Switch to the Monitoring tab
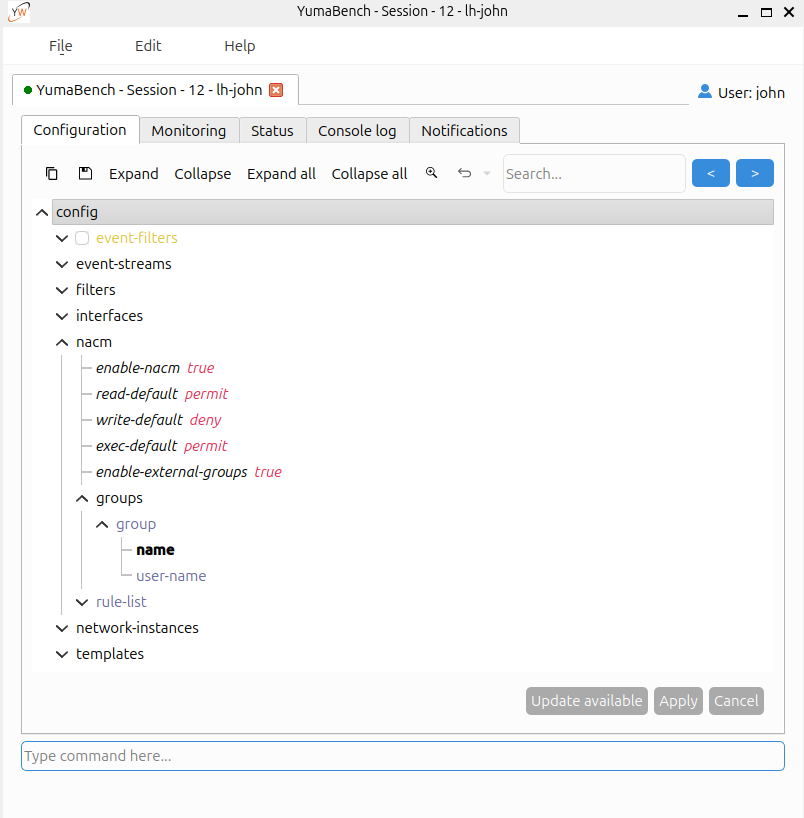This screenshot has height=818, width=804. pos(189,130)
